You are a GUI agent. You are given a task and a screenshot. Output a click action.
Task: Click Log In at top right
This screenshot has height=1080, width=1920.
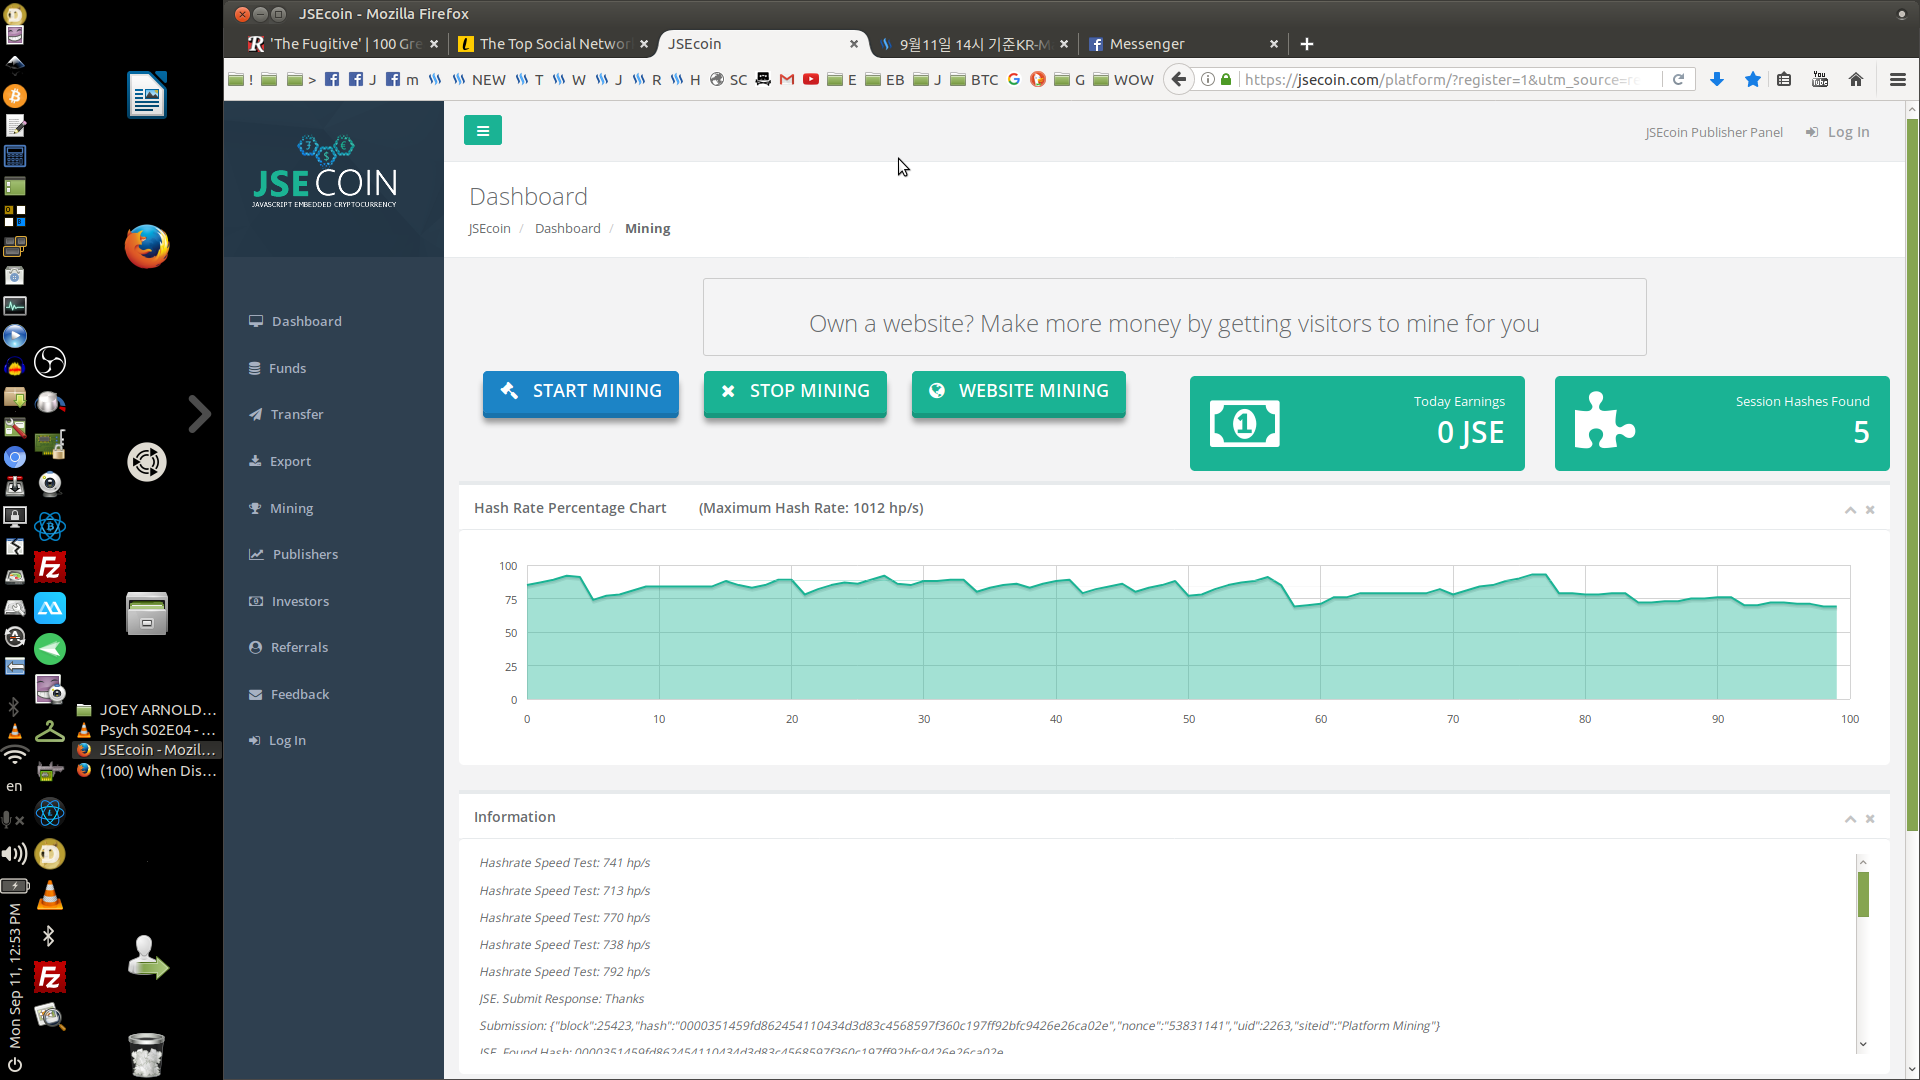[x=1838, y=132]
